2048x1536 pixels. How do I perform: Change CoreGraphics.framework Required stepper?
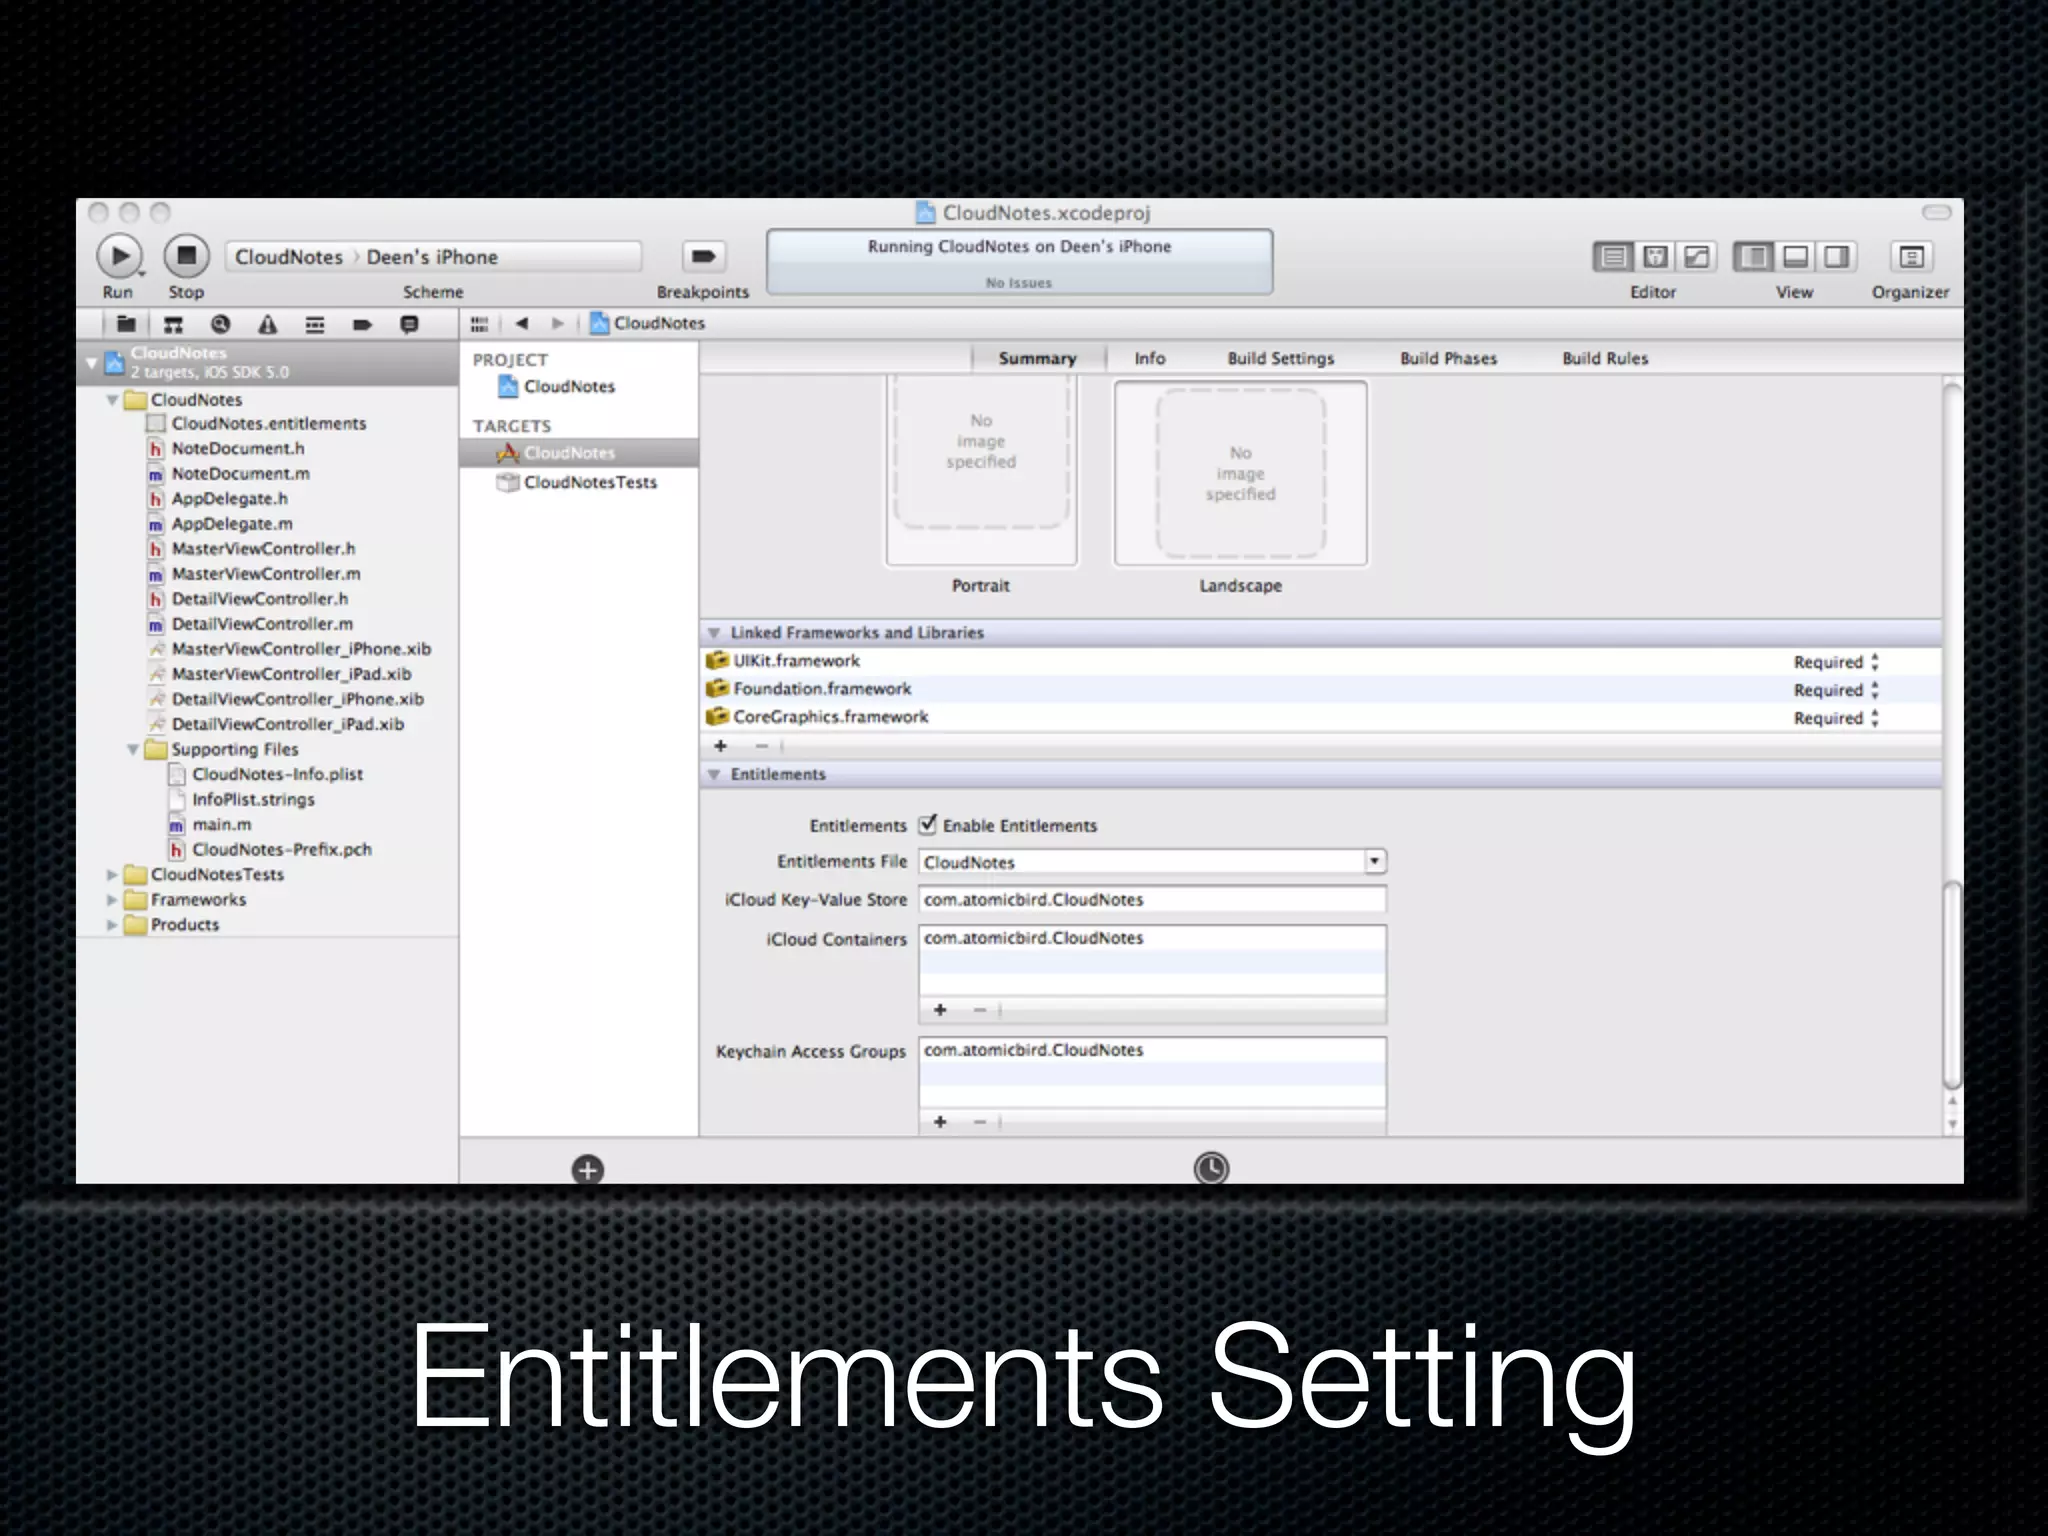(1875, 718)
